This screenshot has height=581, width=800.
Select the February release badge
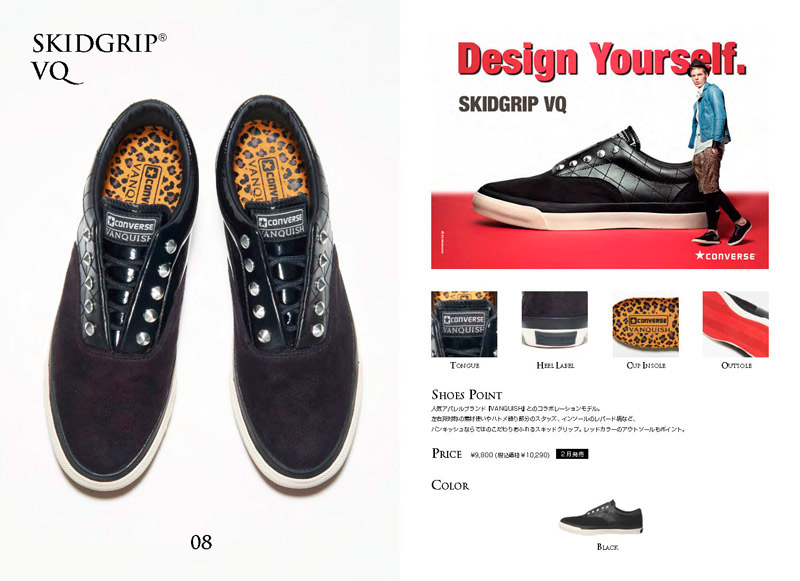tap(571, 454)
